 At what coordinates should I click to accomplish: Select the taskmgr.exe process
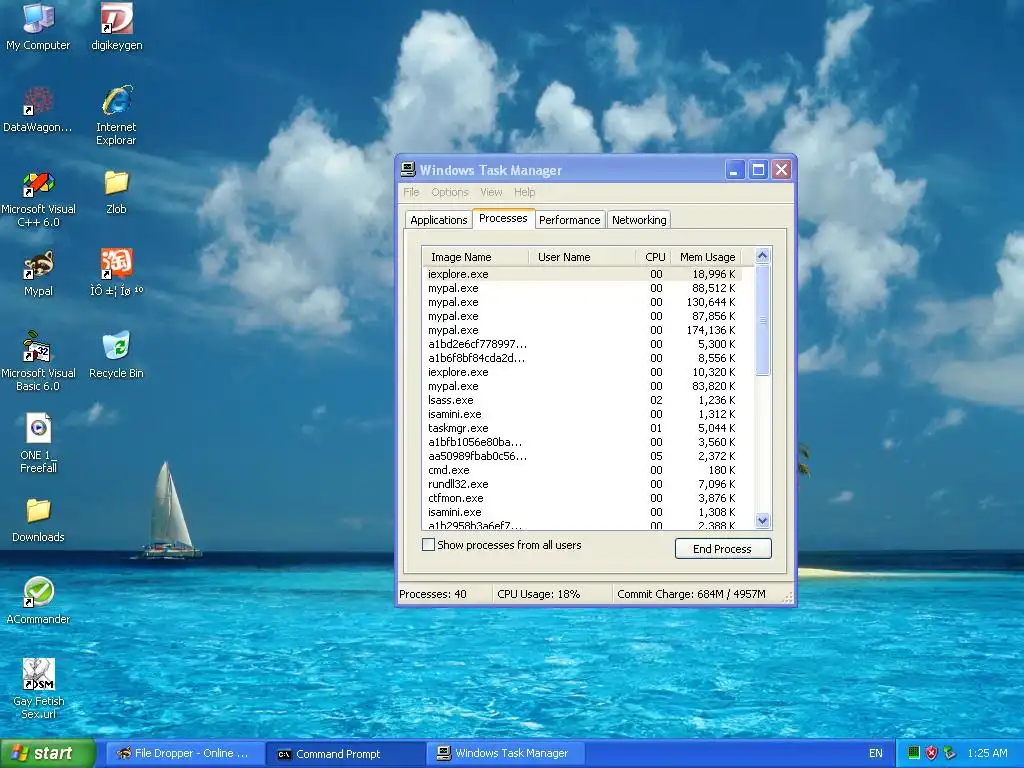583,428
